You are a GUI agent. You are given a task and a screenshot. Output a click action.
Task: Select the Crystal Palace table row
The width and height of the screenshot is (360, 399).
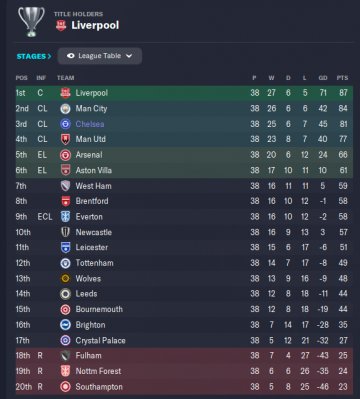pyautogui.click(x=184, y=340)
